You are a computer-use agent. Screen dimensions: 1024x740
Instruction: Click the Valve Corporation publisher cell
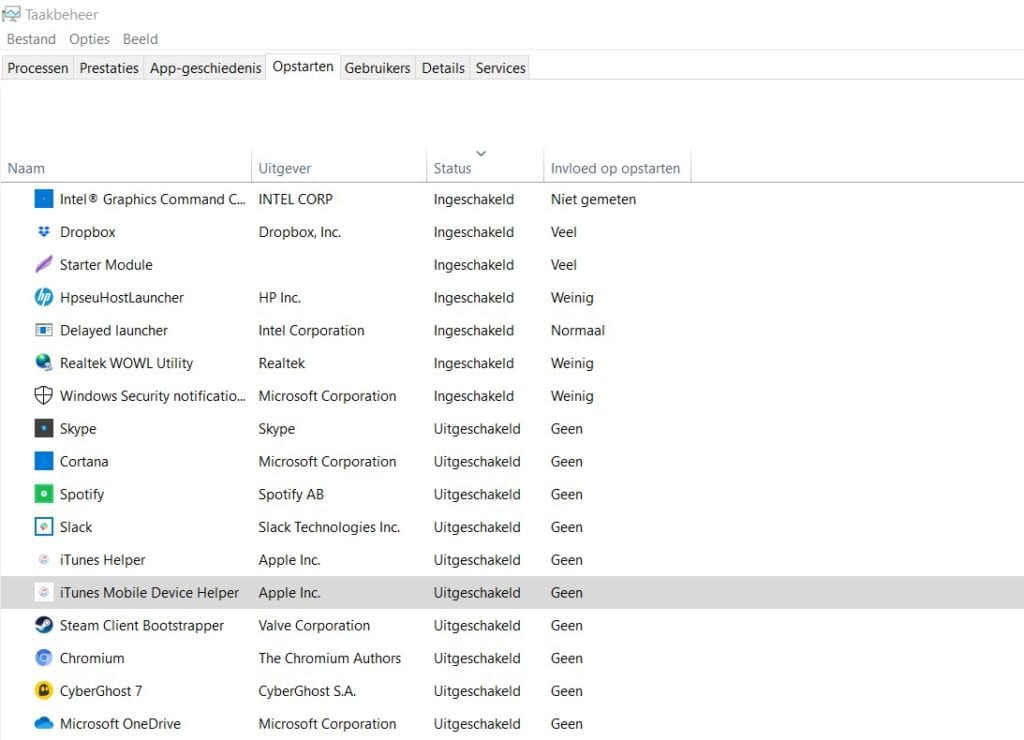[x=314, y=625]
